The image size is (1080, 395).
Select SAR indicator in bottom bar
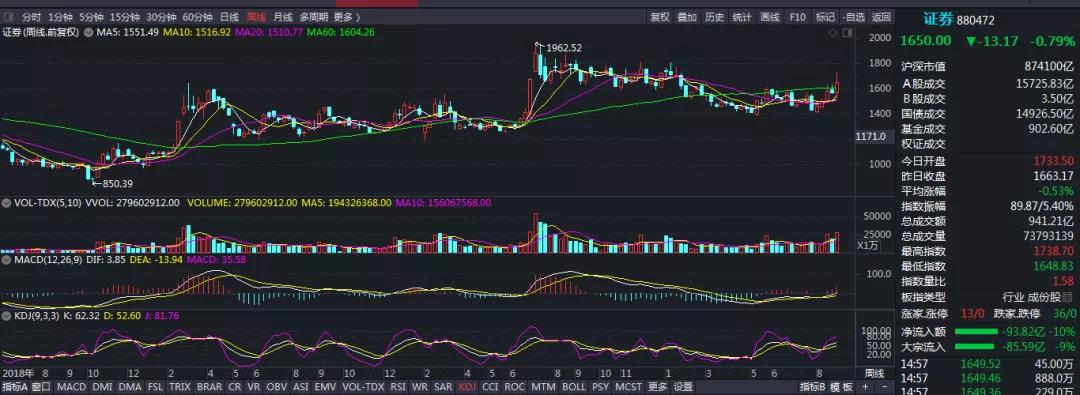click(444, 387)
